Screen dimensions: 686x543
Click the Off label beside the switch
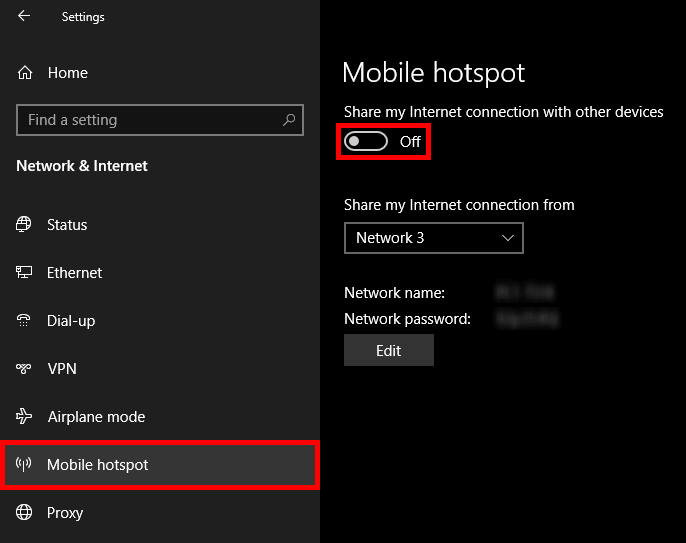tap(410, 142)
